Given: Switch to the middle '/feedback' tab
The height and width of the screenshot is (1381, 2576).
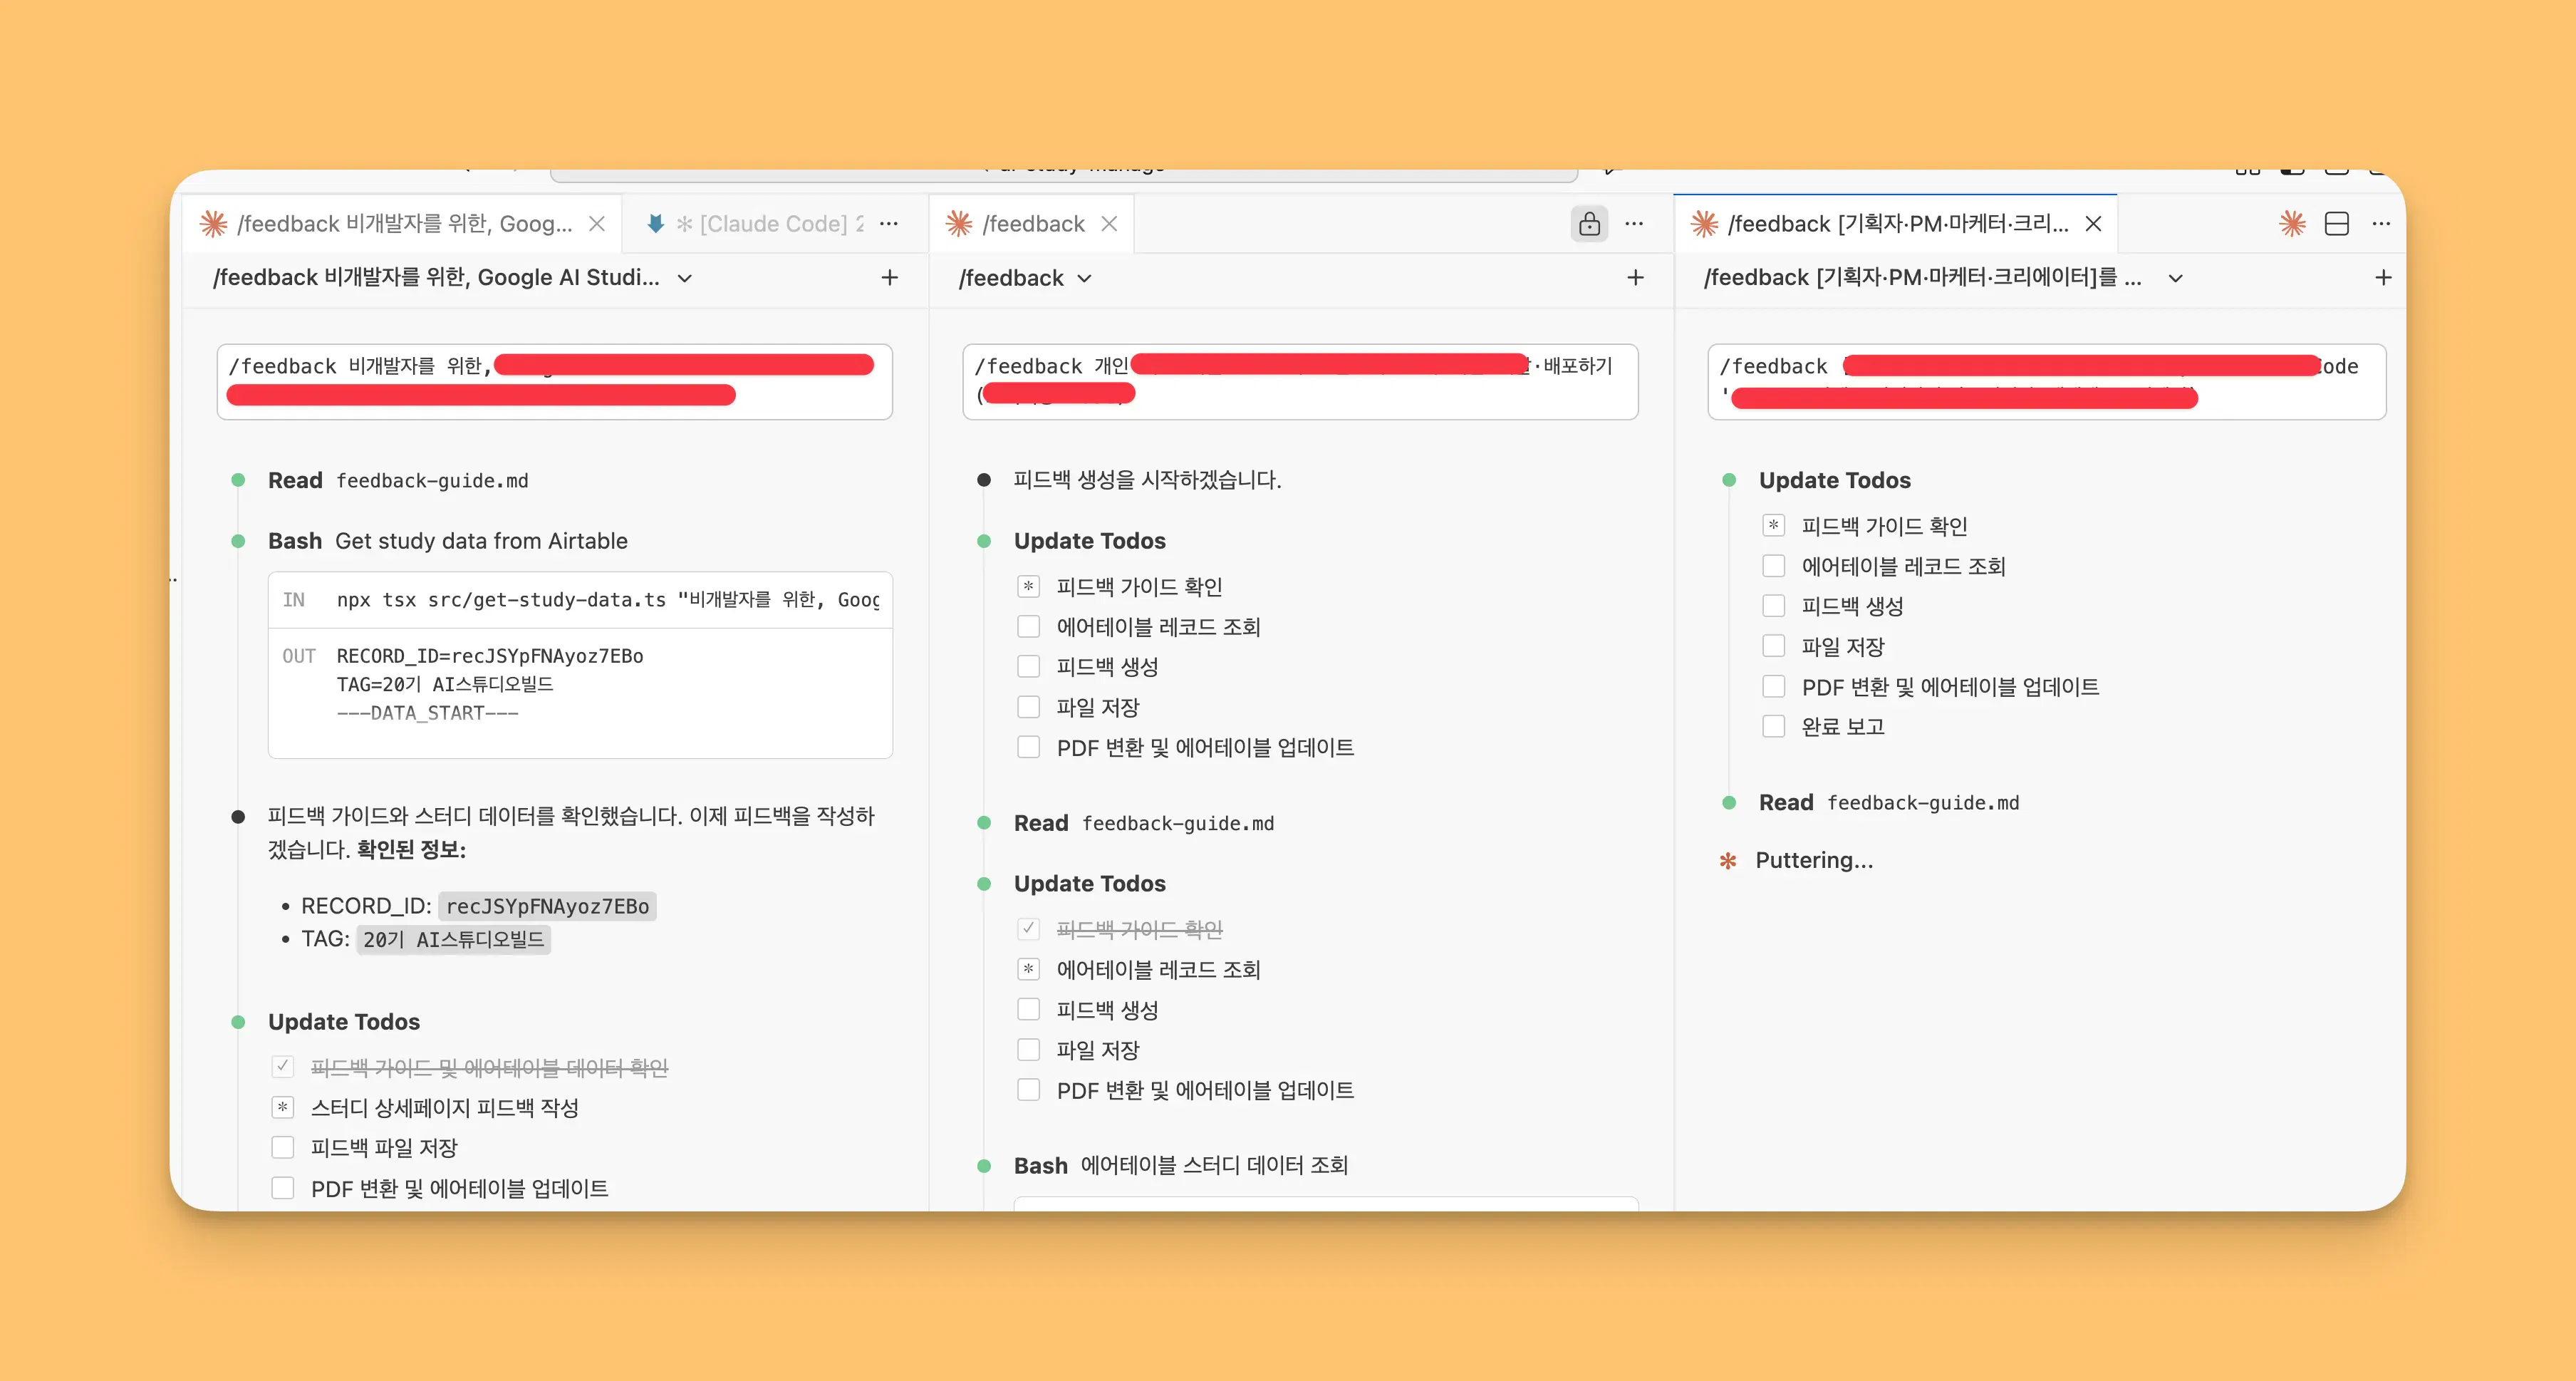Looking at the screenshot, I should [x=1033, y=224].
